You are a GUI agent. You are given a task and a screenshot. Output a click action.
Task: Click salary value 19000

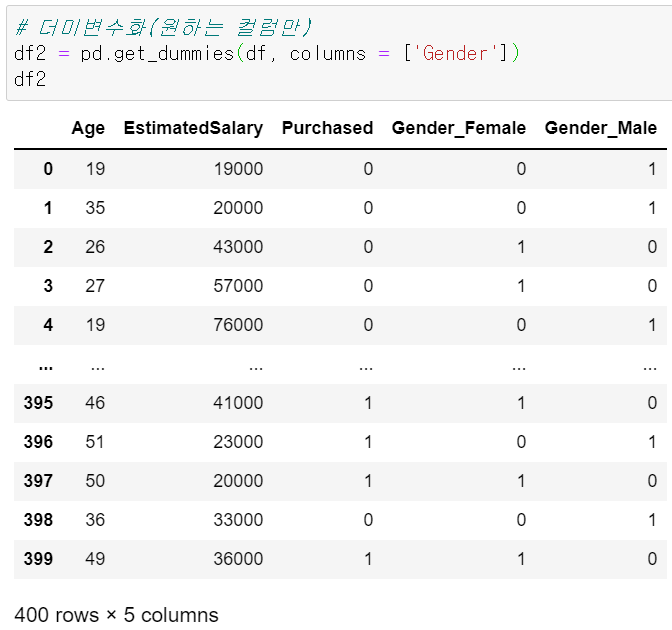click(238, 169)
